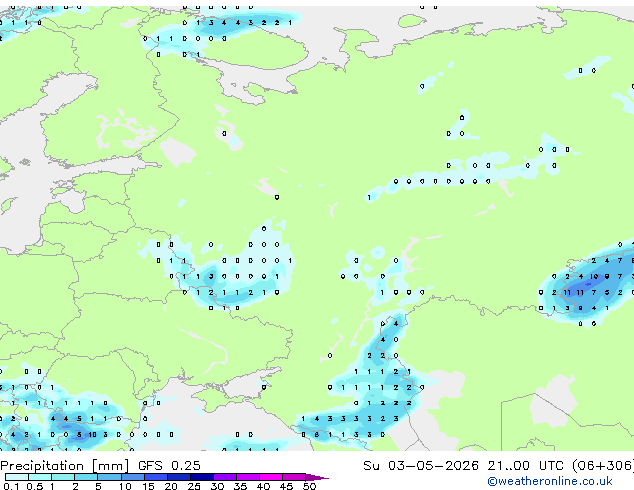Click the above-50 mm legend arrow tip
The height and width of the screenshot is (490, 634).
click(317, 477)
